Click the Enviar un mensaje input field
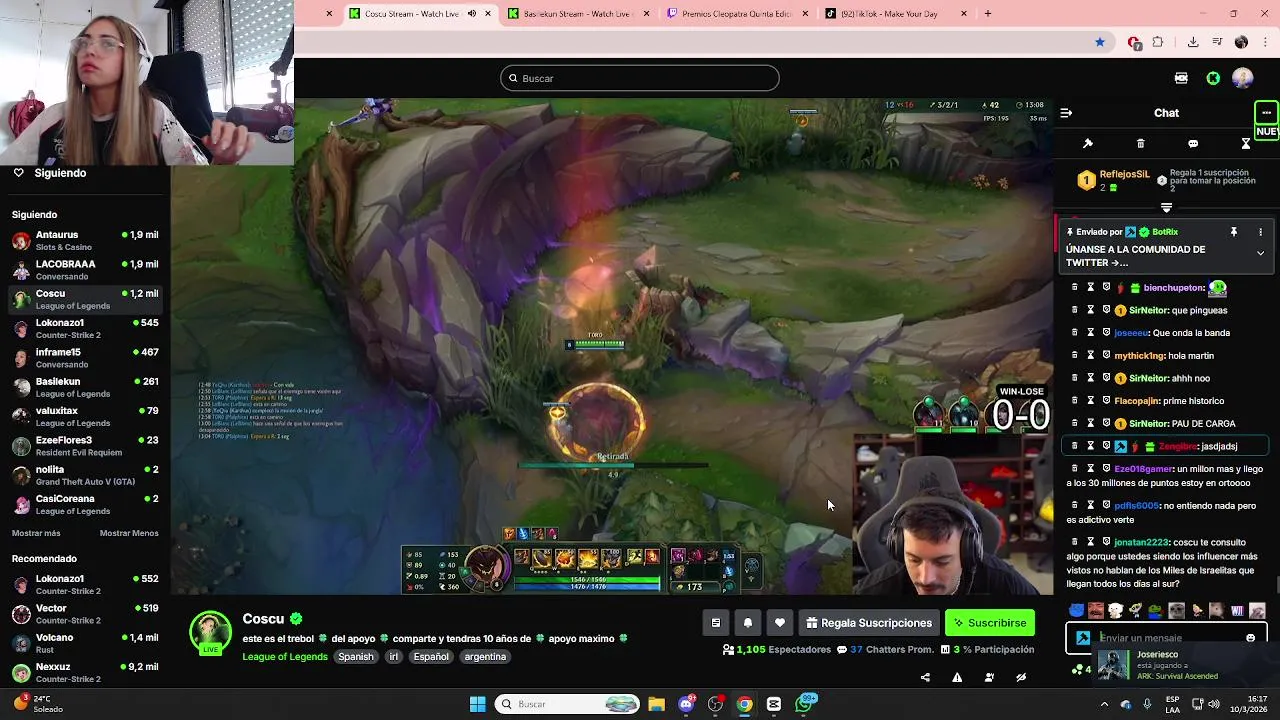Viewport: 1280px width, 720px height. pyautogui.click(x=1168, y=638)
